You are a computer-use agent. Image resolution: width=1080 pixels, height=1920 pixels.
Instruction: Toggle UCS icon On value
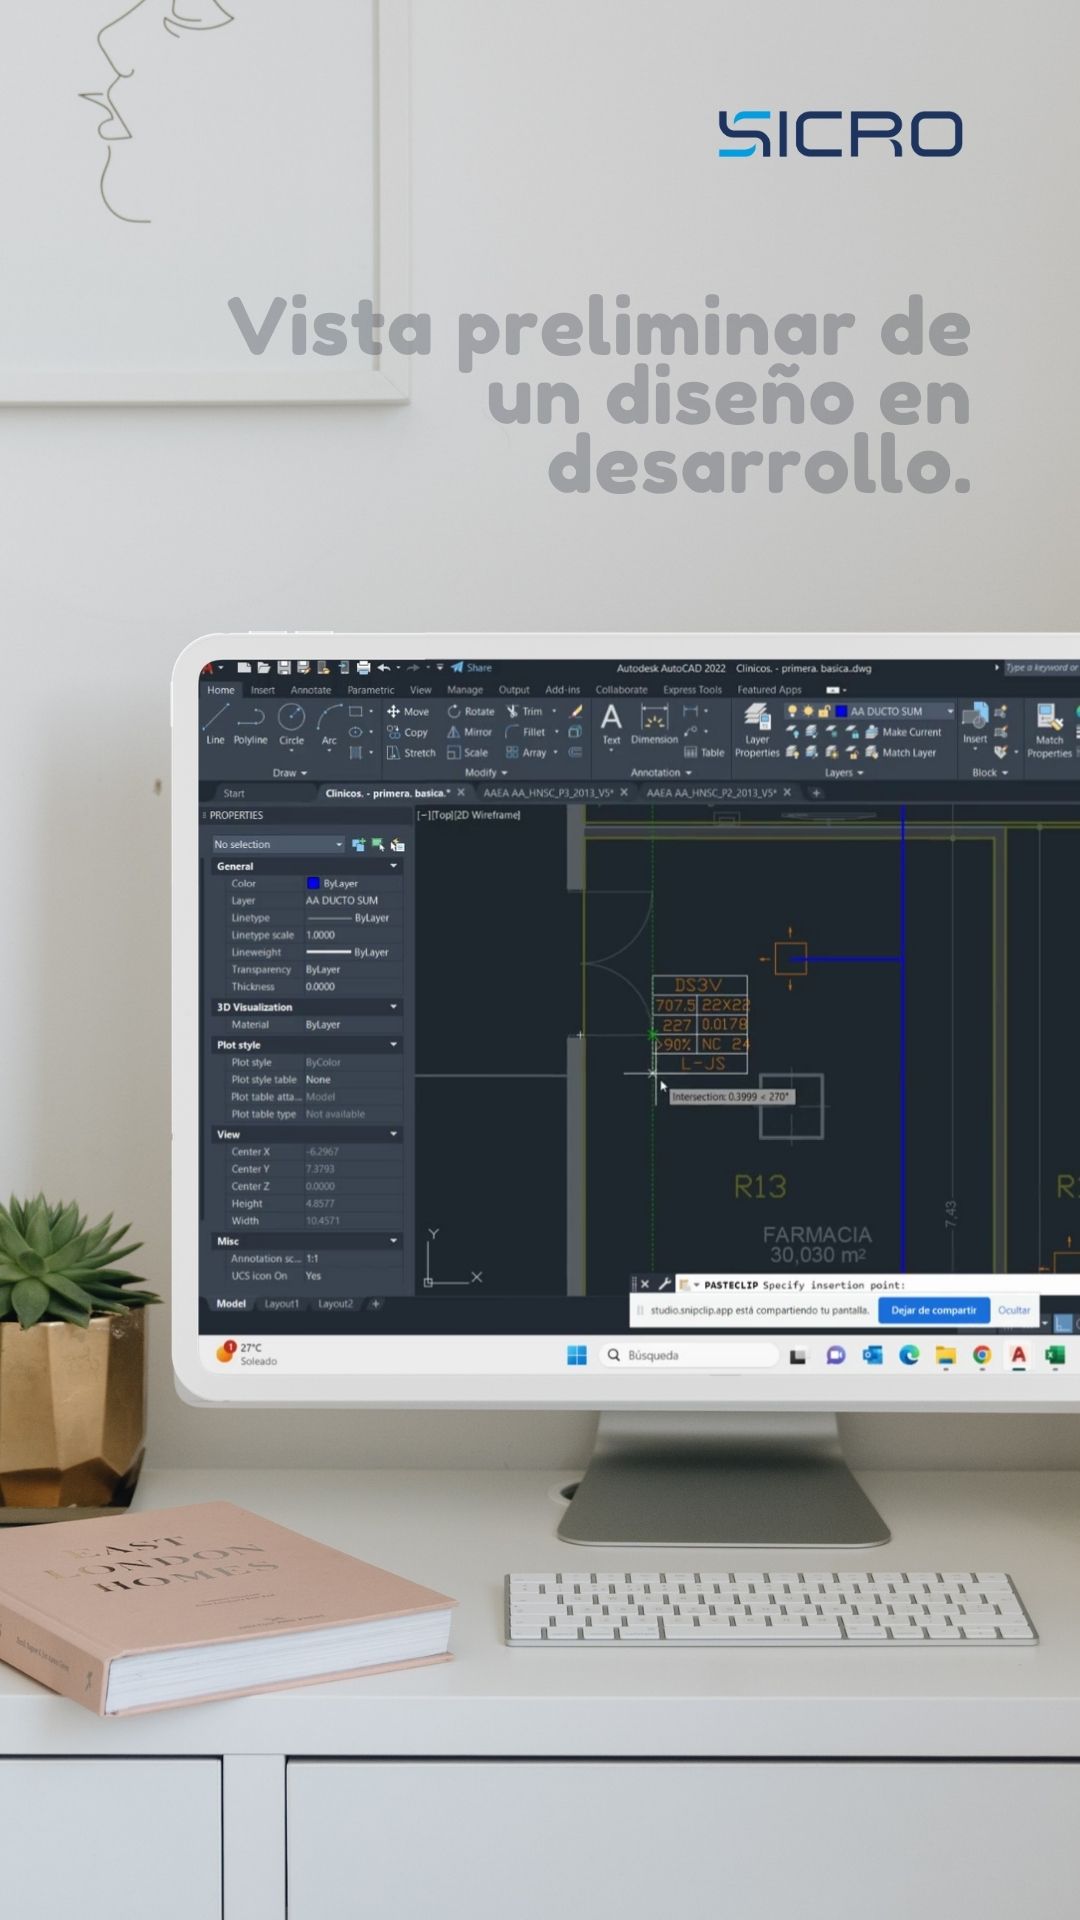[x=313, y=1276]
